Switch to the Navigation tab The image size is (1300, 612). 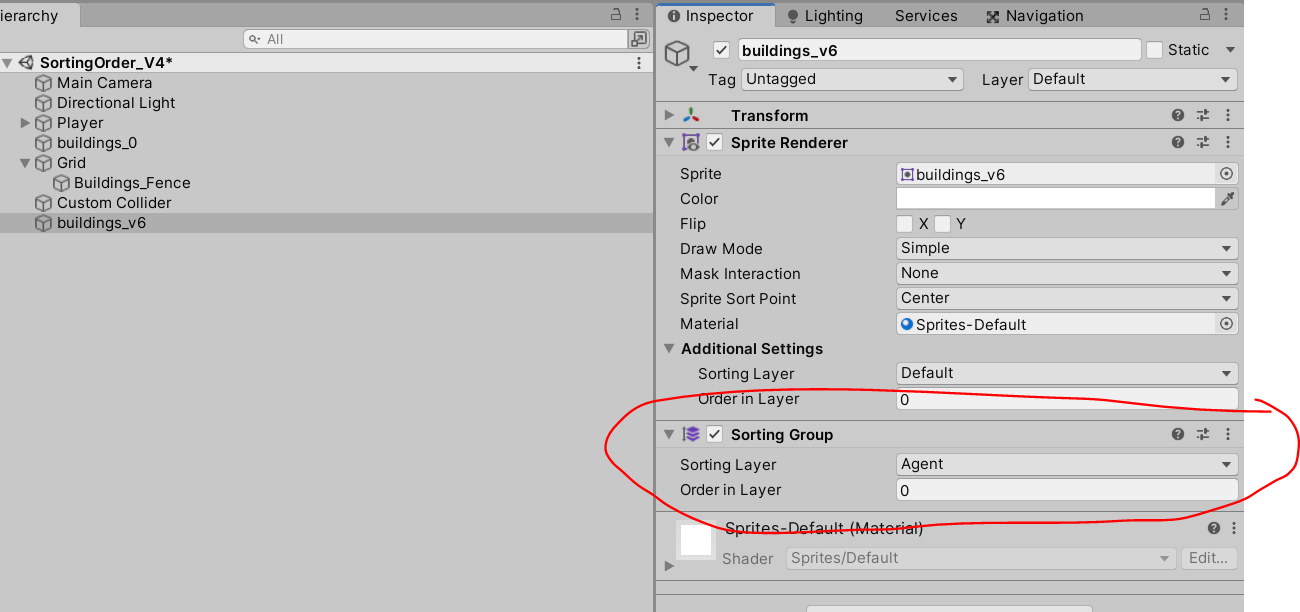click(1035, 16)
